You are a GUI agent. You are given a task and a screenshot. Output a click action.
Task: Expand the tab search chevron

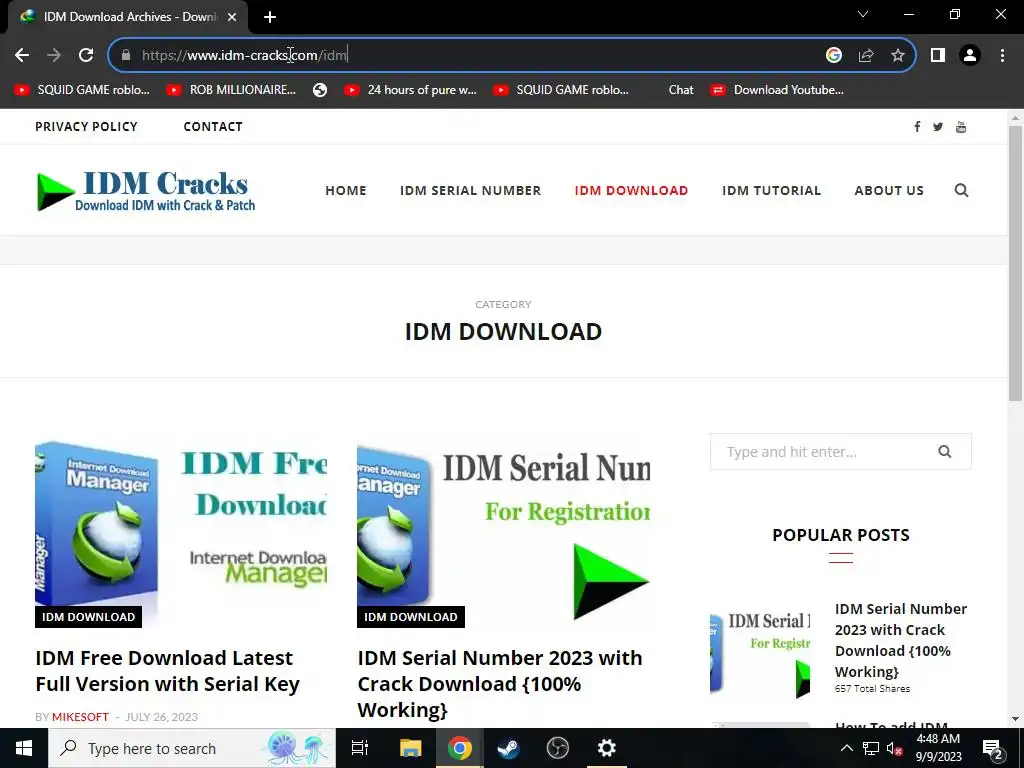[863, 14]
